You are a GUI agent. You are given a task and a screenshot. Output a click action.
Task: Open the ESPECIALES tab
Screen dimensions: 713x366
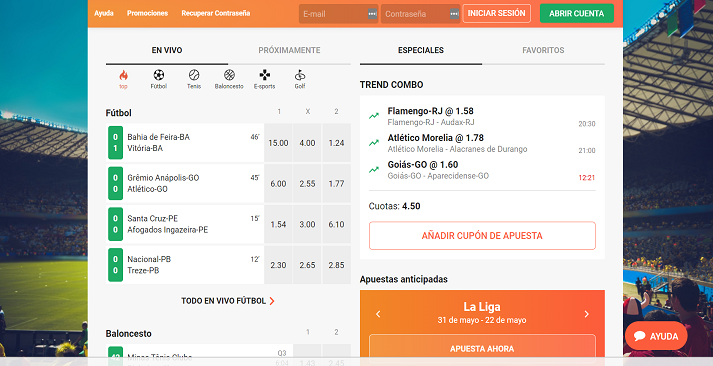[421, 50]
